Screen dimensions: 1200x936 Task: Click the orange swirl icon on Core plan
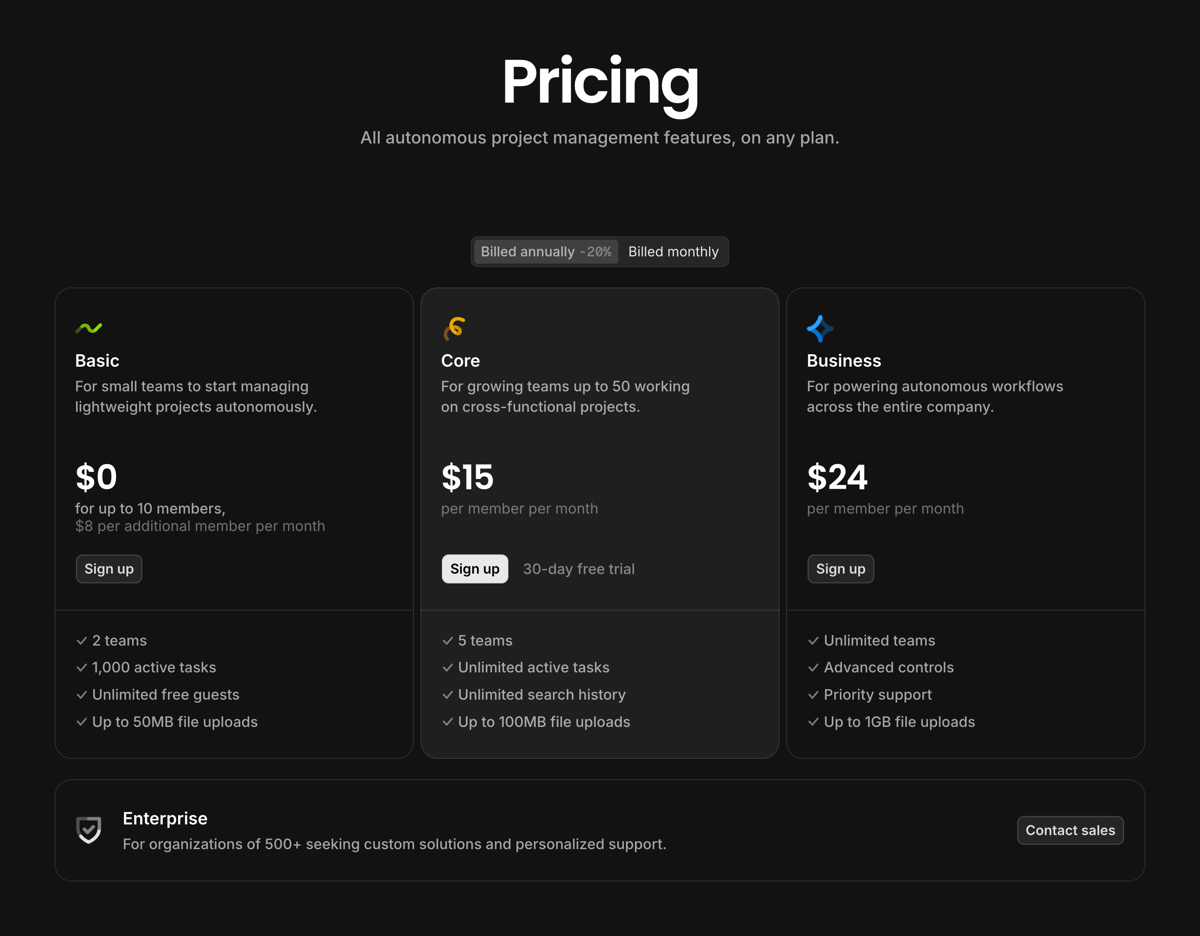point(455,327)
